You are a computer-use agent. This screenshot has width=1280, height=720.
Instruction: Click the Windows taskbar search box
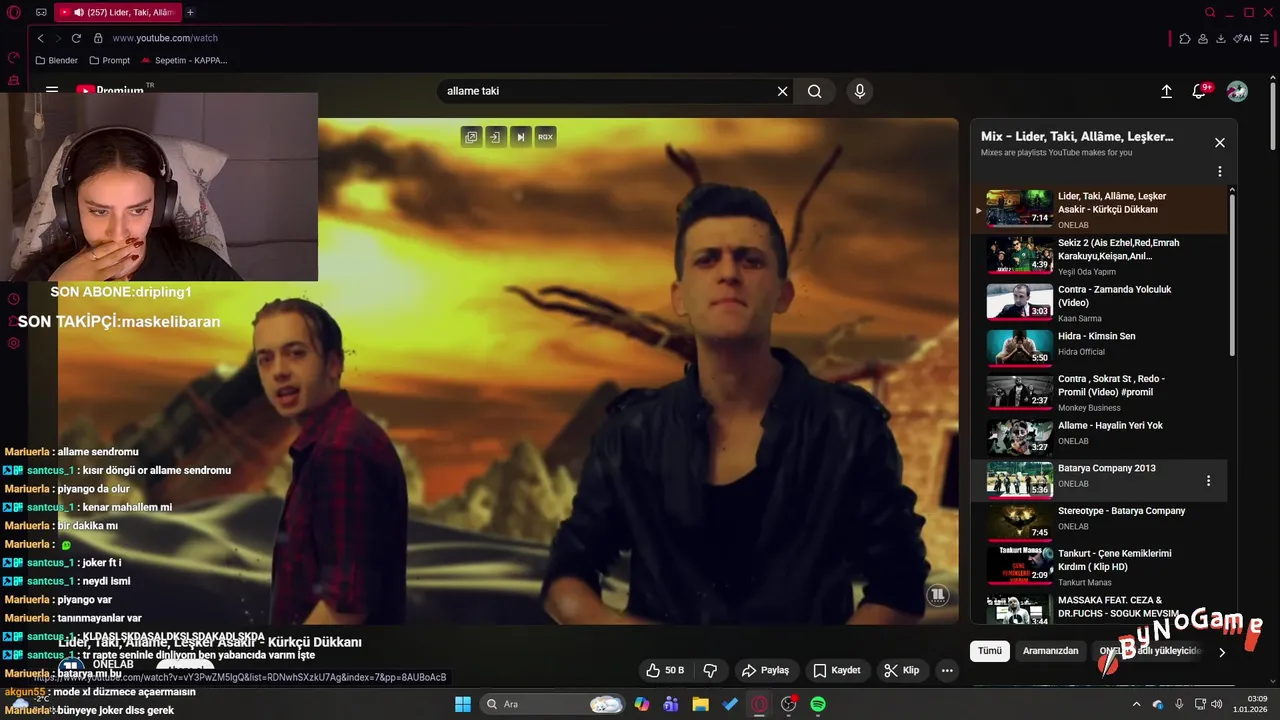pos(552,704)
